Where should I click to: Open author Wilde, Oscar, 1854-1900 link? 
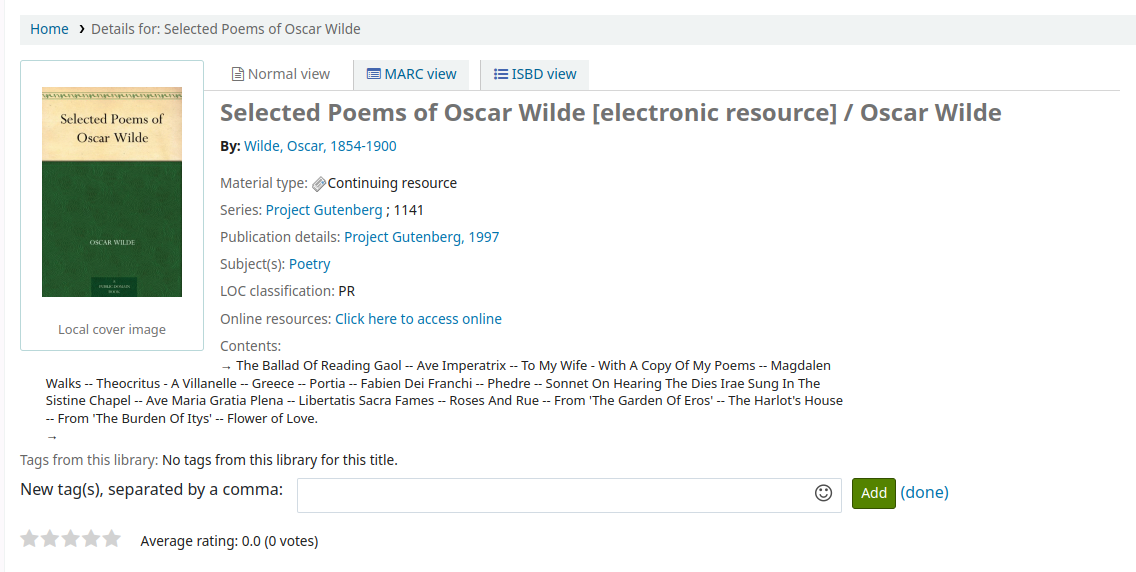[320, 146]
